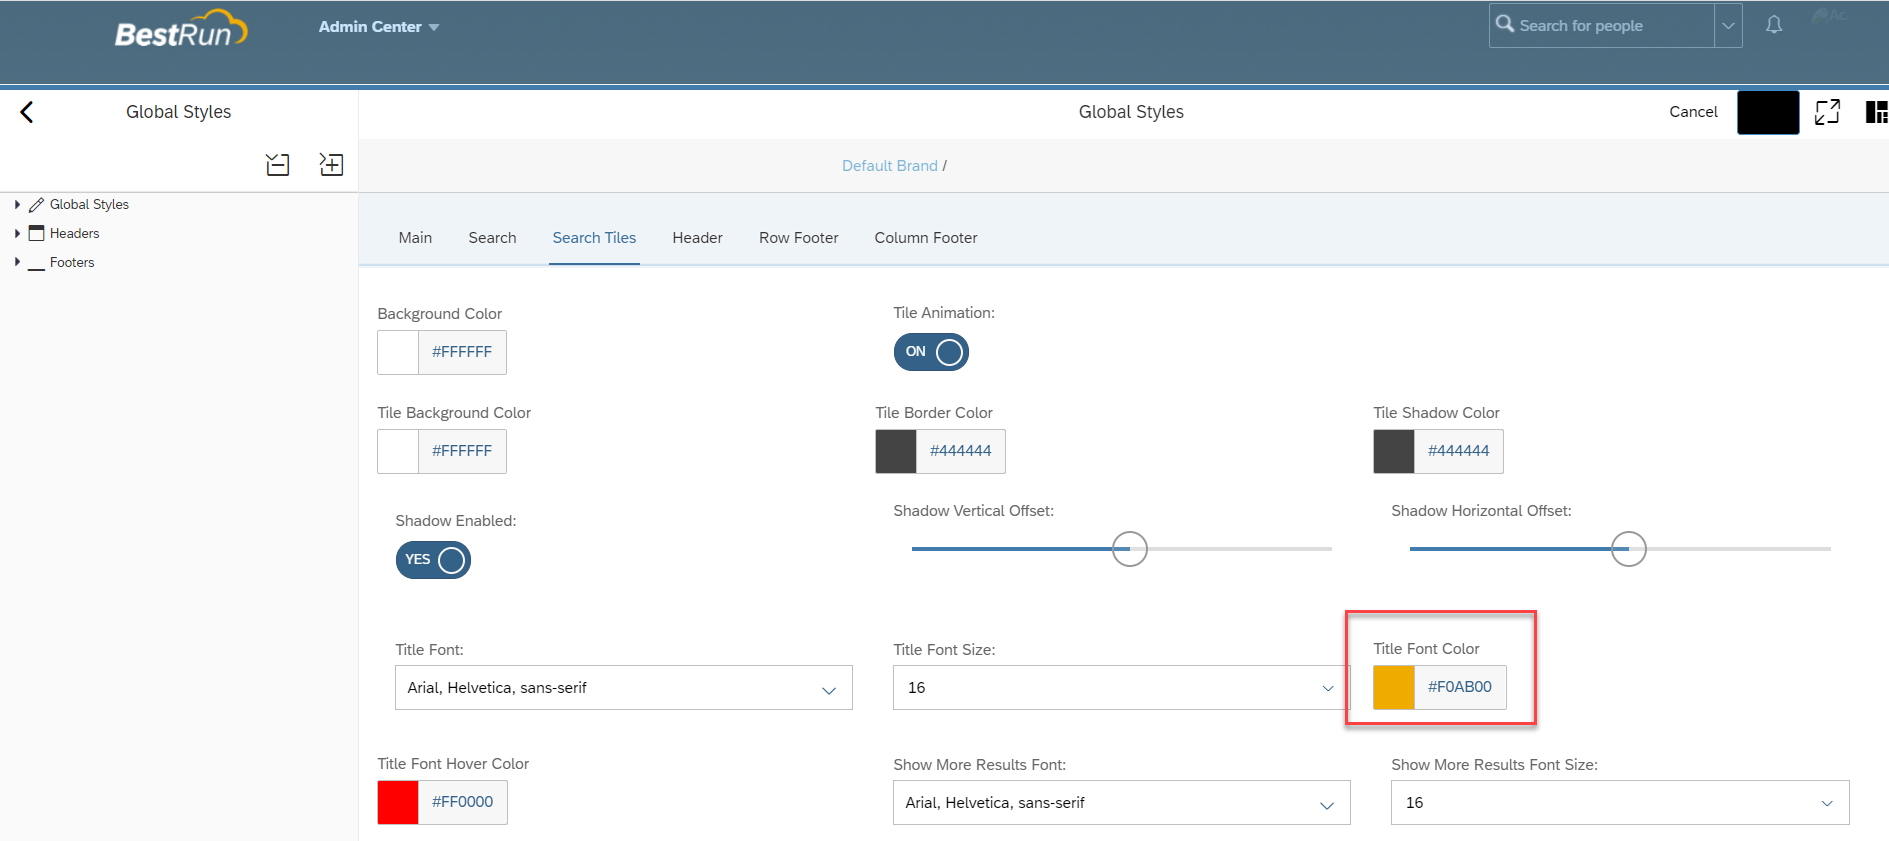Image resolution: width=1889 pixels, height=841 pixels.
Task: Click the Tile Shadow Color #444444 value
Action: pos(1458,451)
